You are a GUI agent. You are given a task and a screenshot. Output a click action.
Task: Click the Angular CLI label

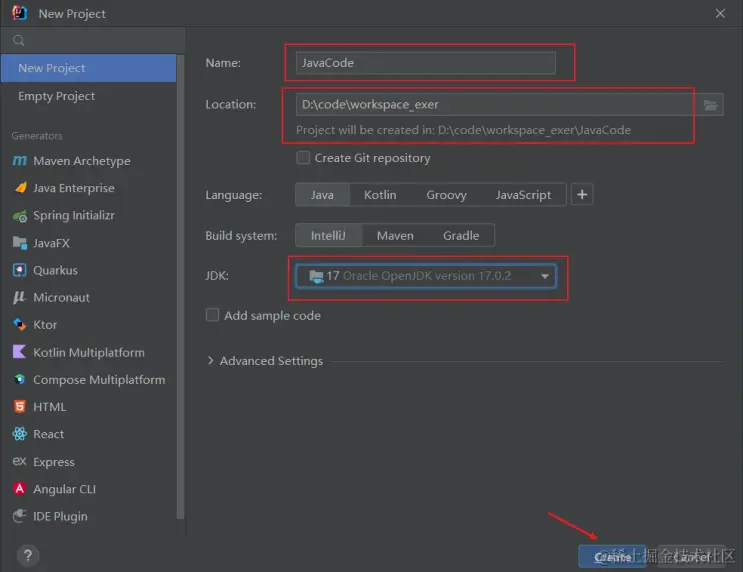tap(64, 489)
